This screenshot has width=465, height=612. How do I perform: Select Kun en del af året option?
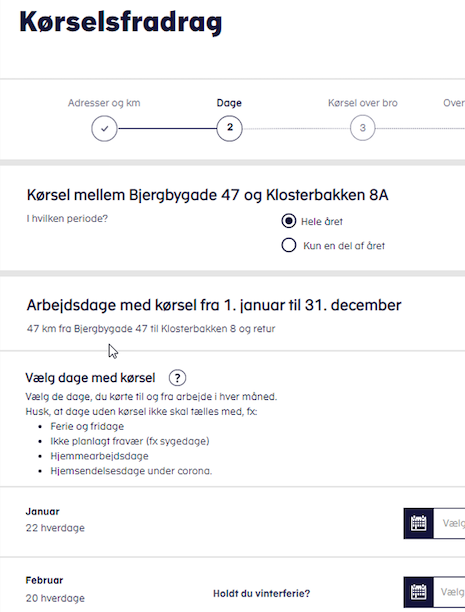tap(289, 245)
